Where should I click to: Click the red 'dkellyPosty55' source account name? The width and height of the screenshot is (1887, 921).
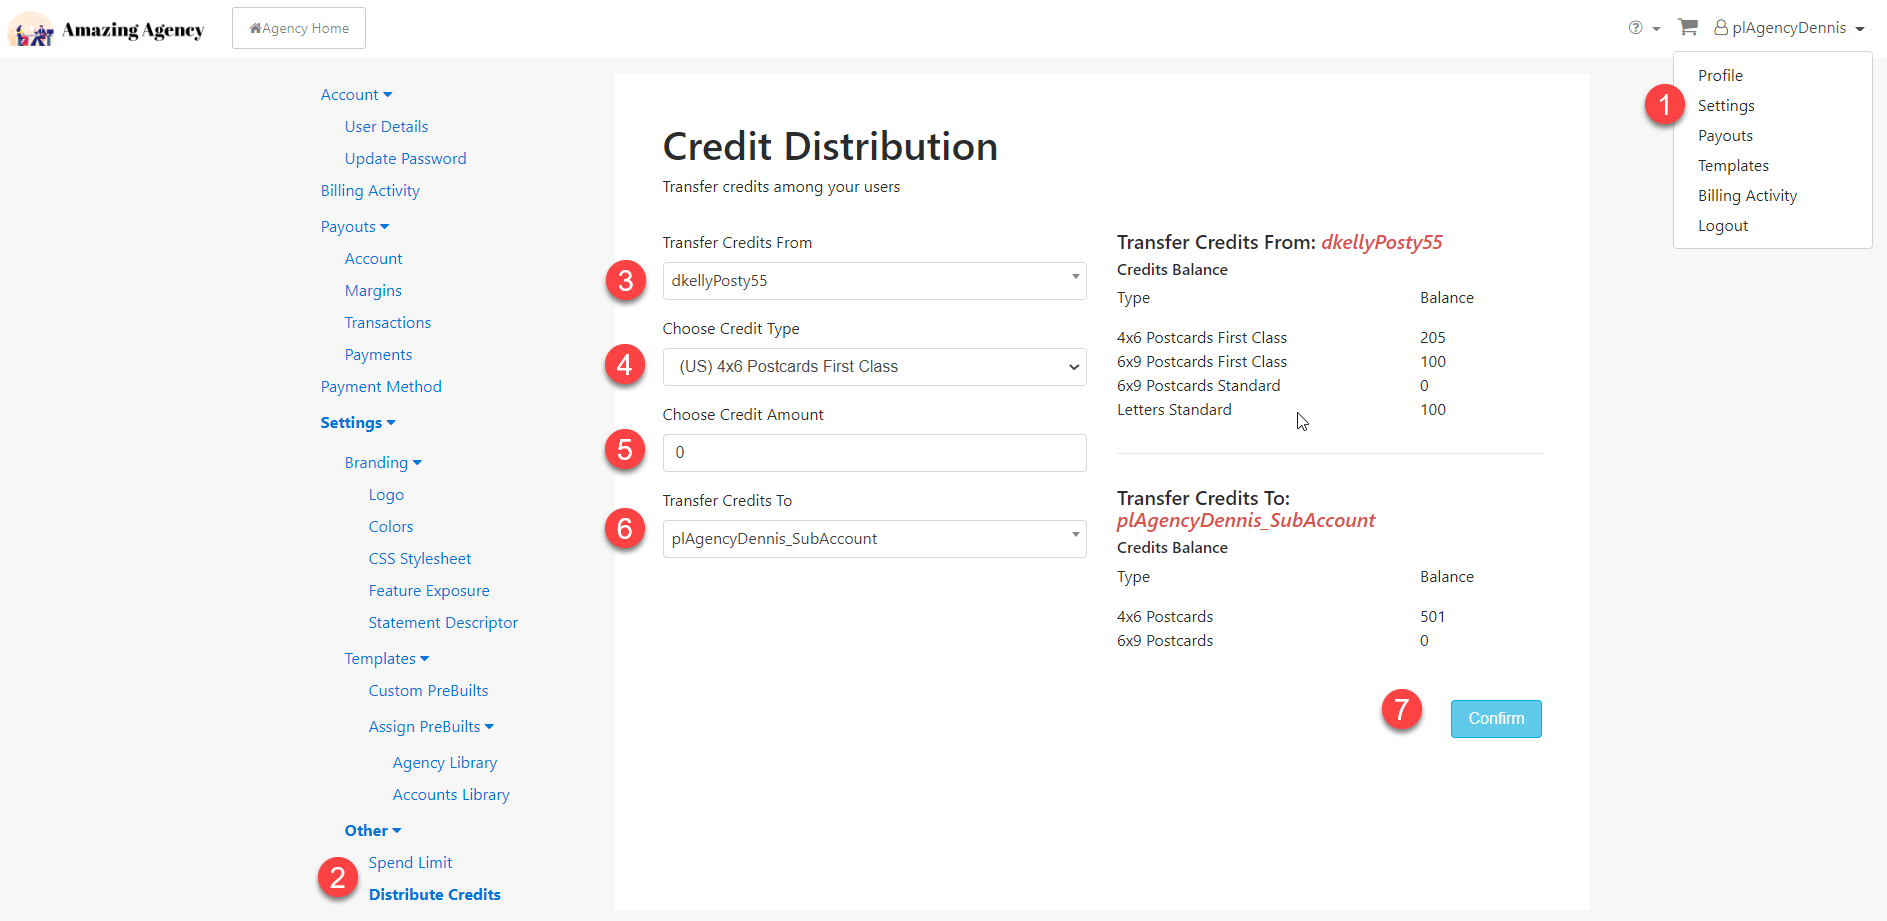pos(1381,243)
